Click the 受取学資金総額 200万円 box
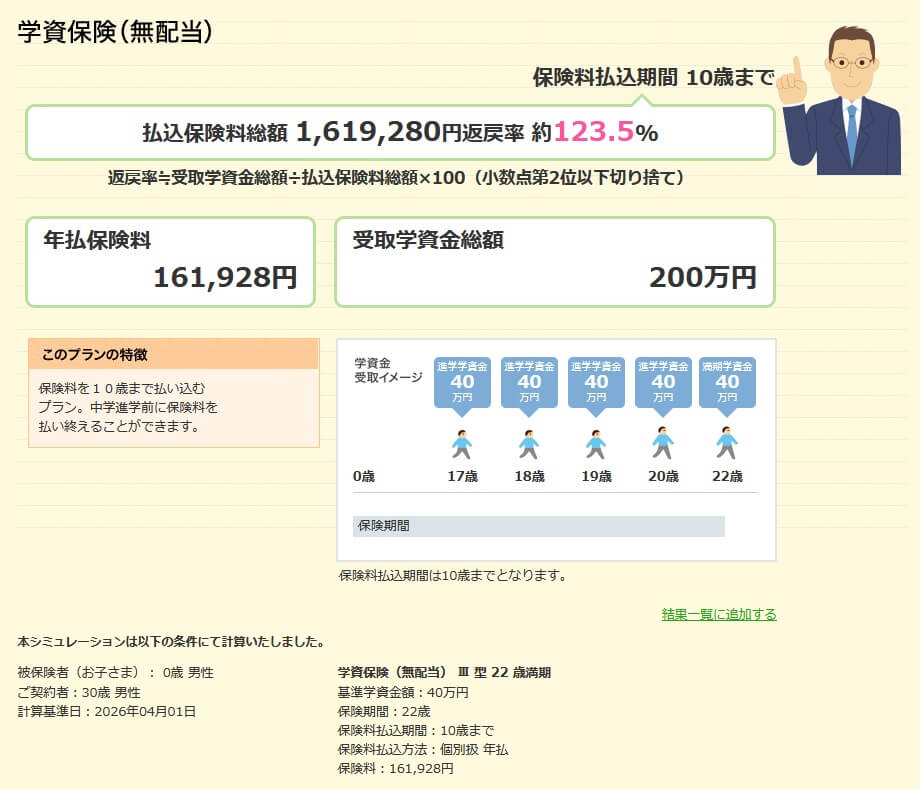This screenshot has width=920, height=790. [554, 262]
